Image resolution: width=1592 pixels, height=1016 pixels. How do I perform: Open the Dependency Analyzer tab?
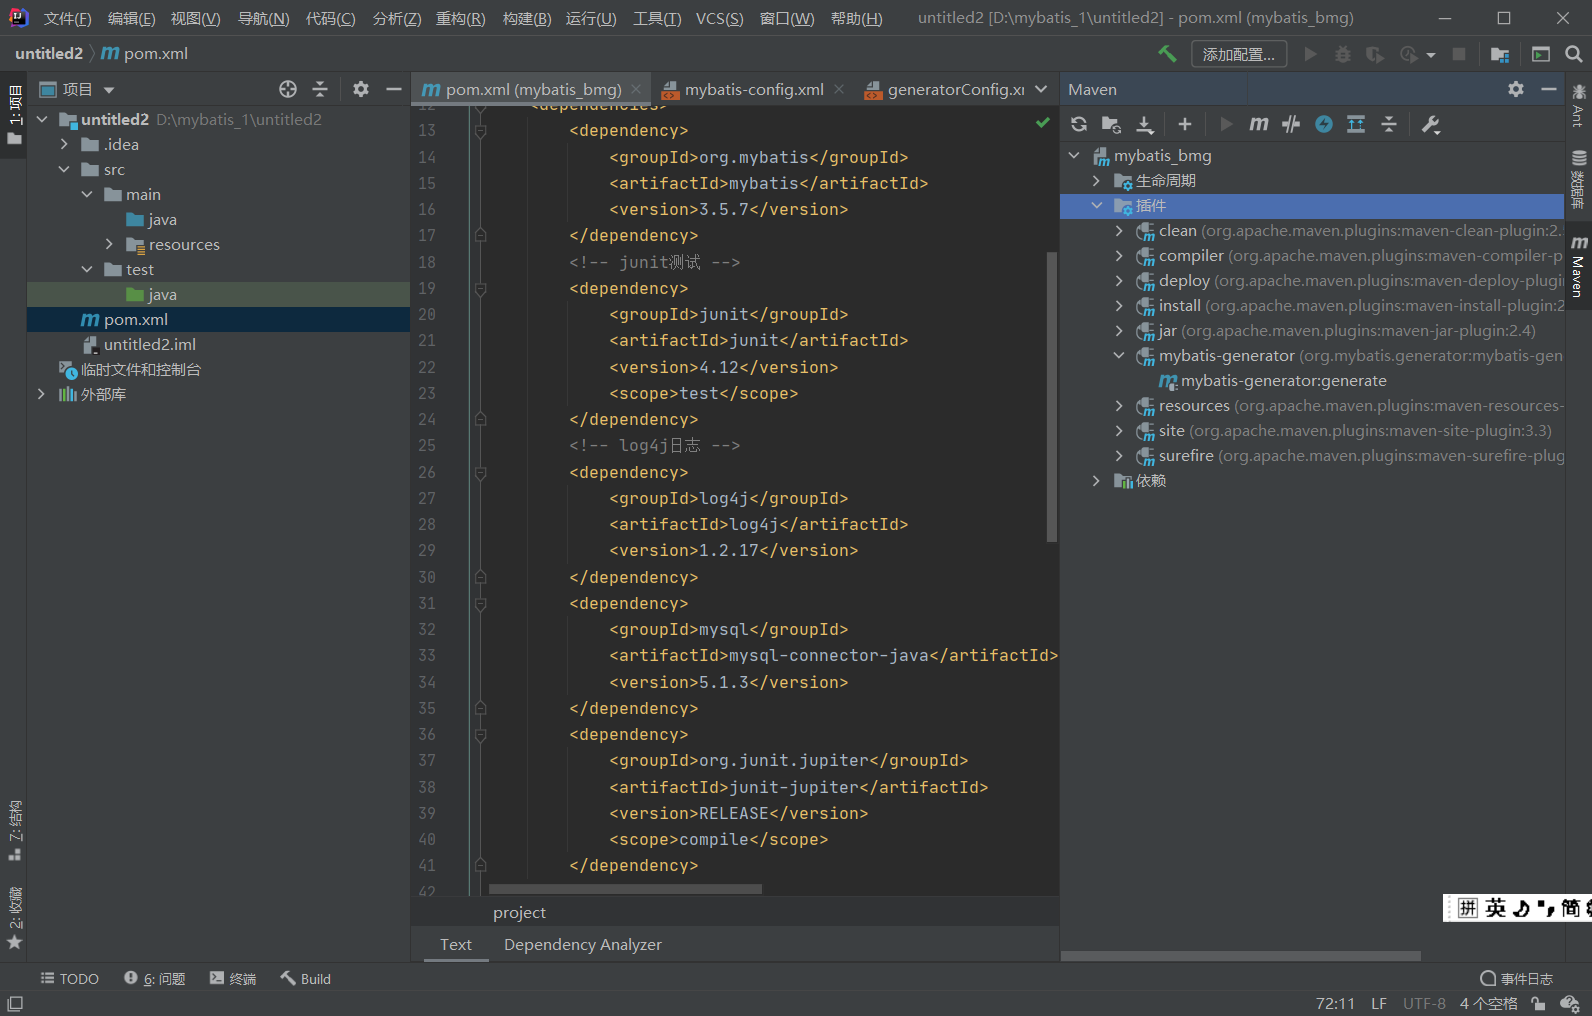(x=582, y=945)
